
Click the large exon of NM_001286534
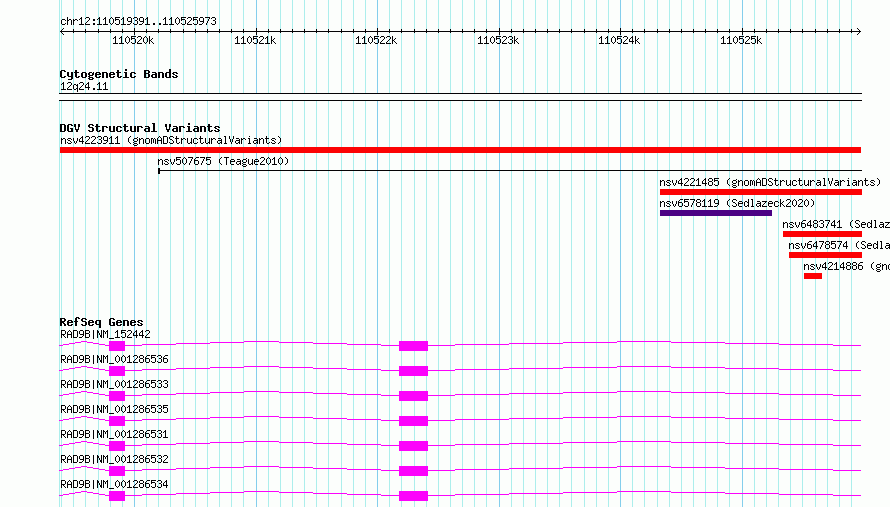click(x=413, y=496)
